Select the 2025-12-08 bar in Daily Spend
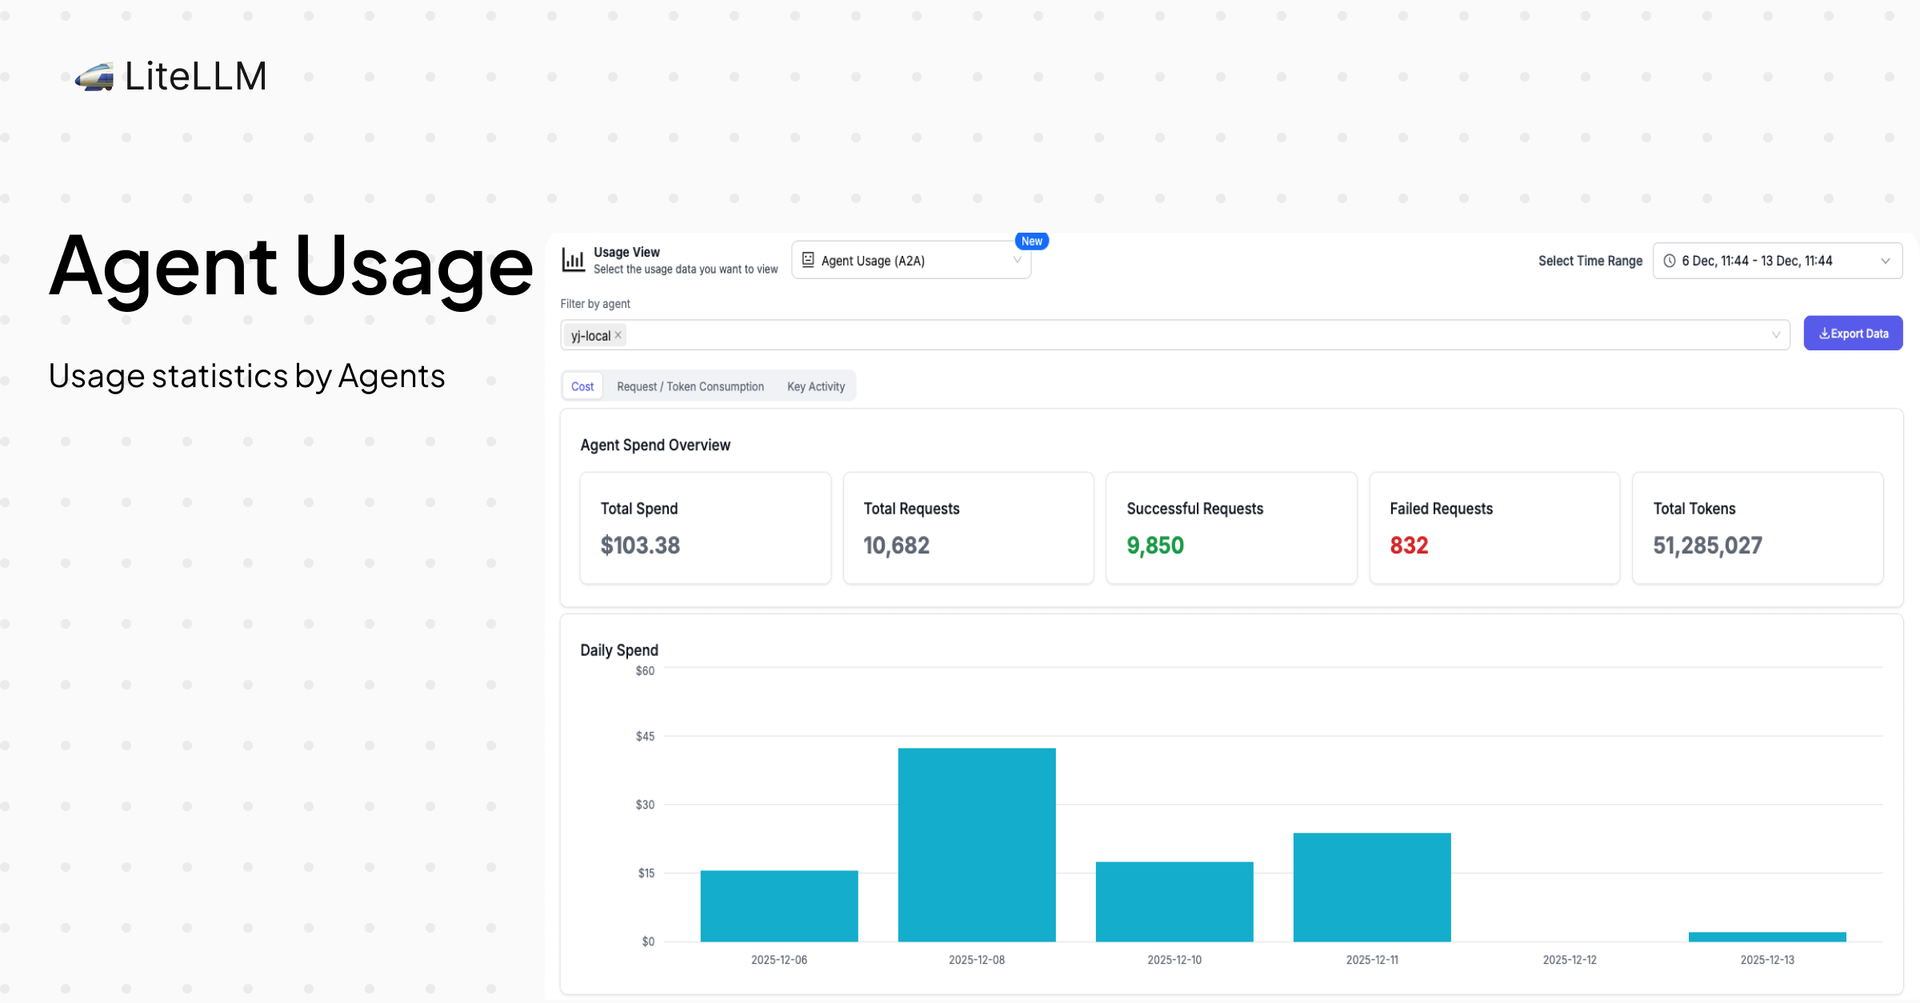This screenshot has height=1003, width=1920. click(976, 845)
